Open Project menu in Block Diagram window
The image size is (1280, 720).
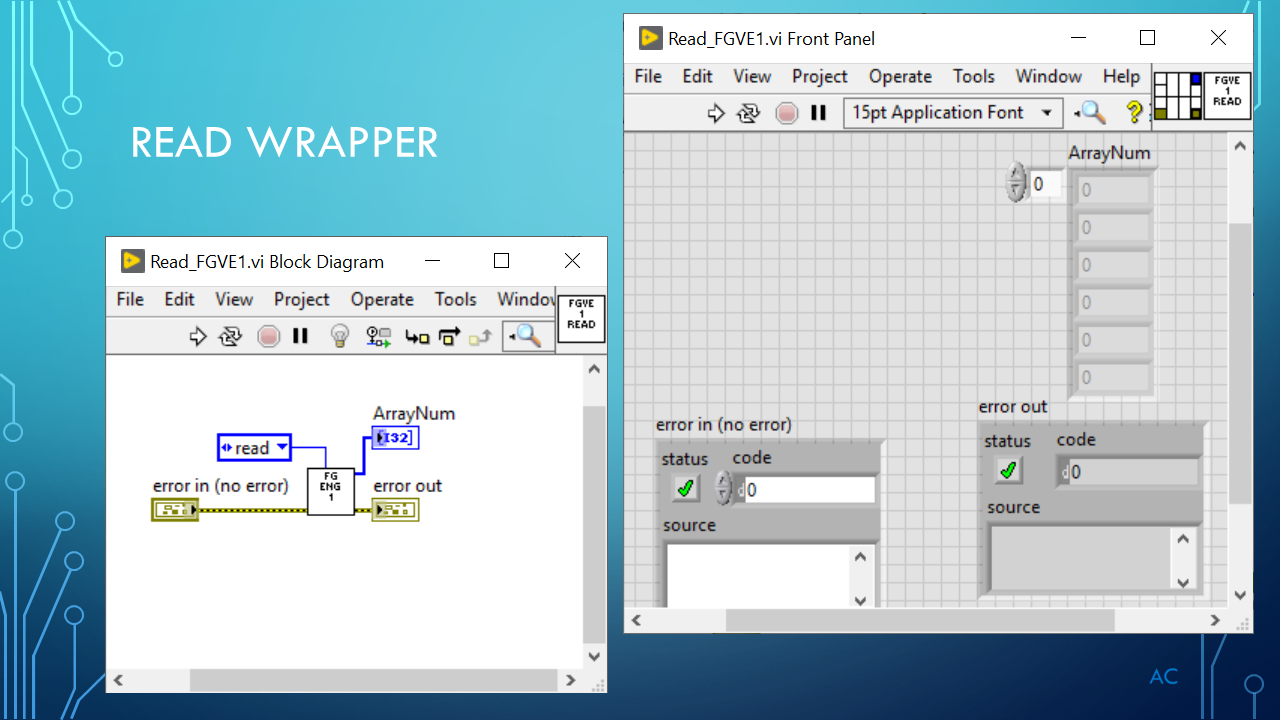coord(301,299)
